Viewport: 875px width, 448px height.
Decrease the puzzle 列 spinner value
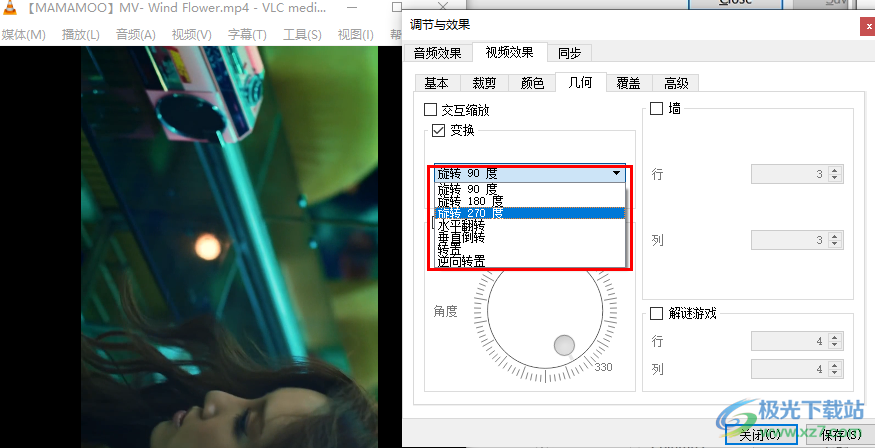[x=834, y=373]
